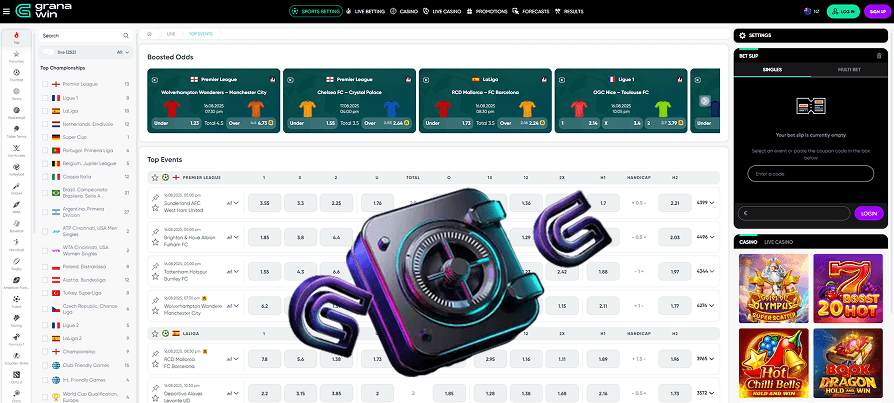Check the Premier League checkbox

[x=45, y=84]
